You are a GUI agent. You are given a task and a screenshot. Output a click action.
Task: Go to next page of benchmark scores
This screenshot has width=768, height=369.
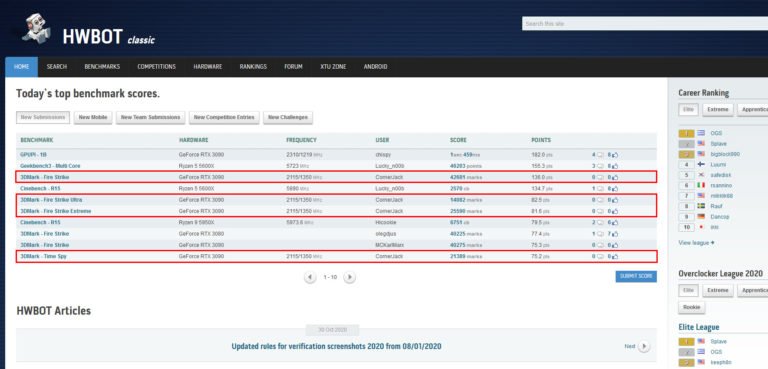click(349, 277)
